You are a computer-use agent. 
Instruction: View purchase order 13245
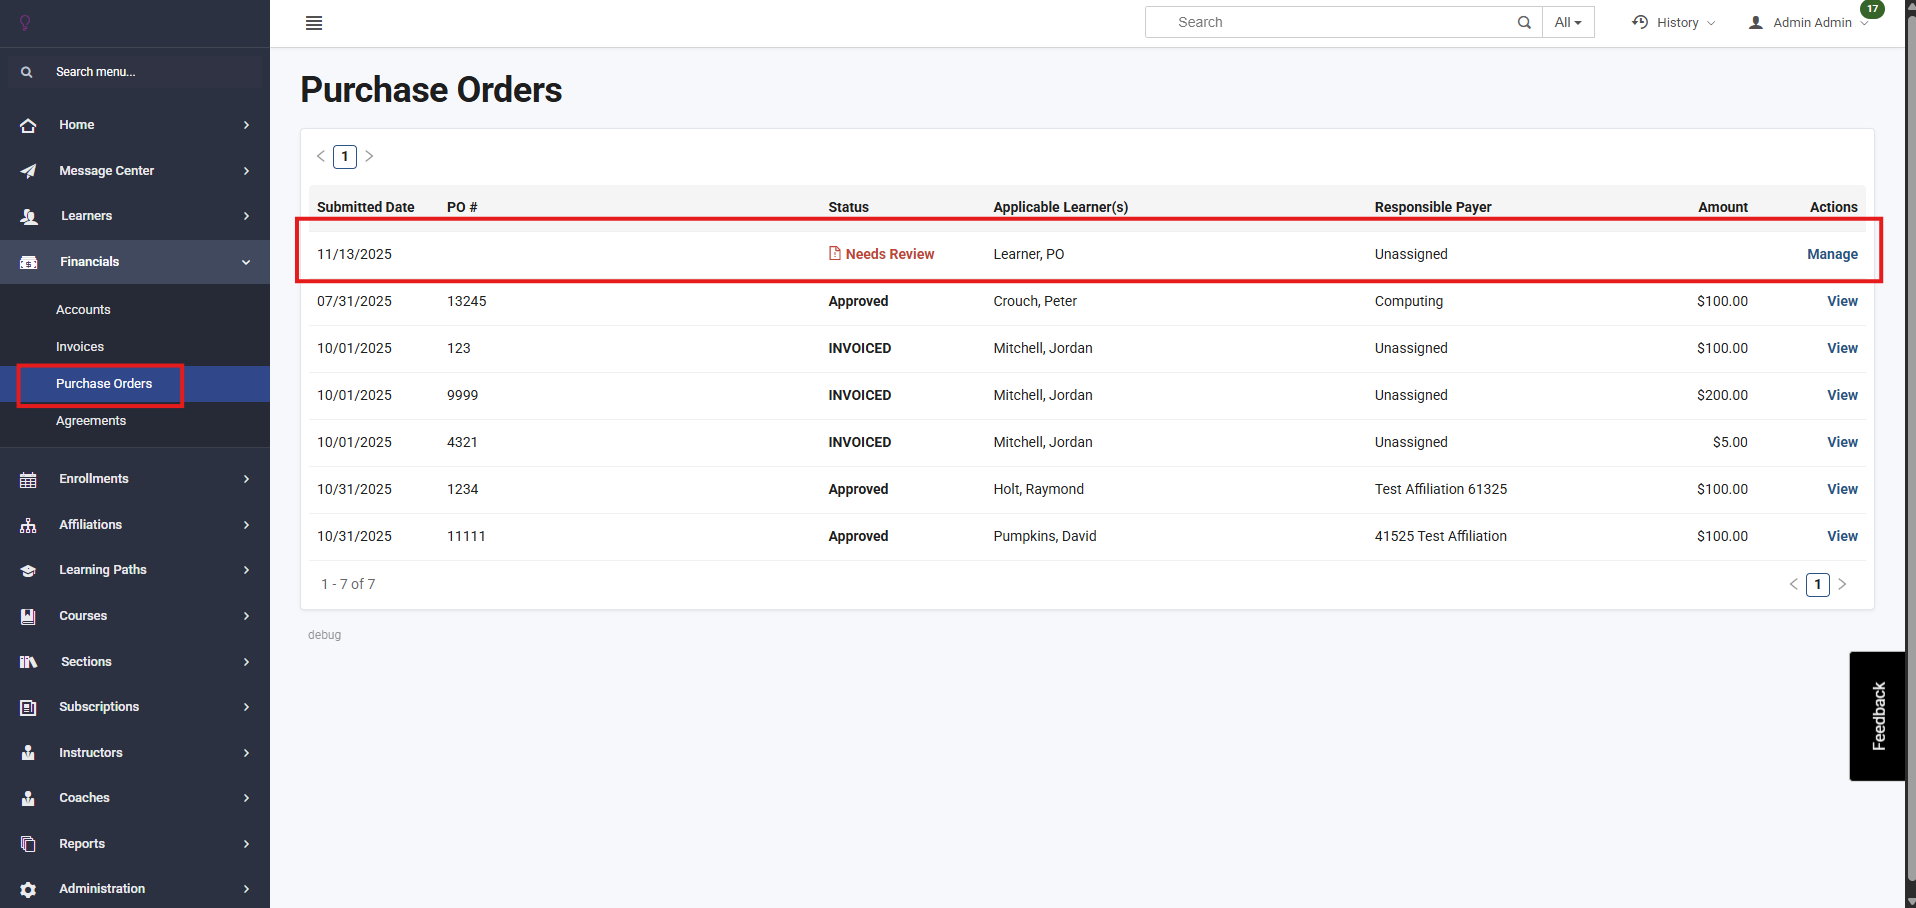[1842, 301]
